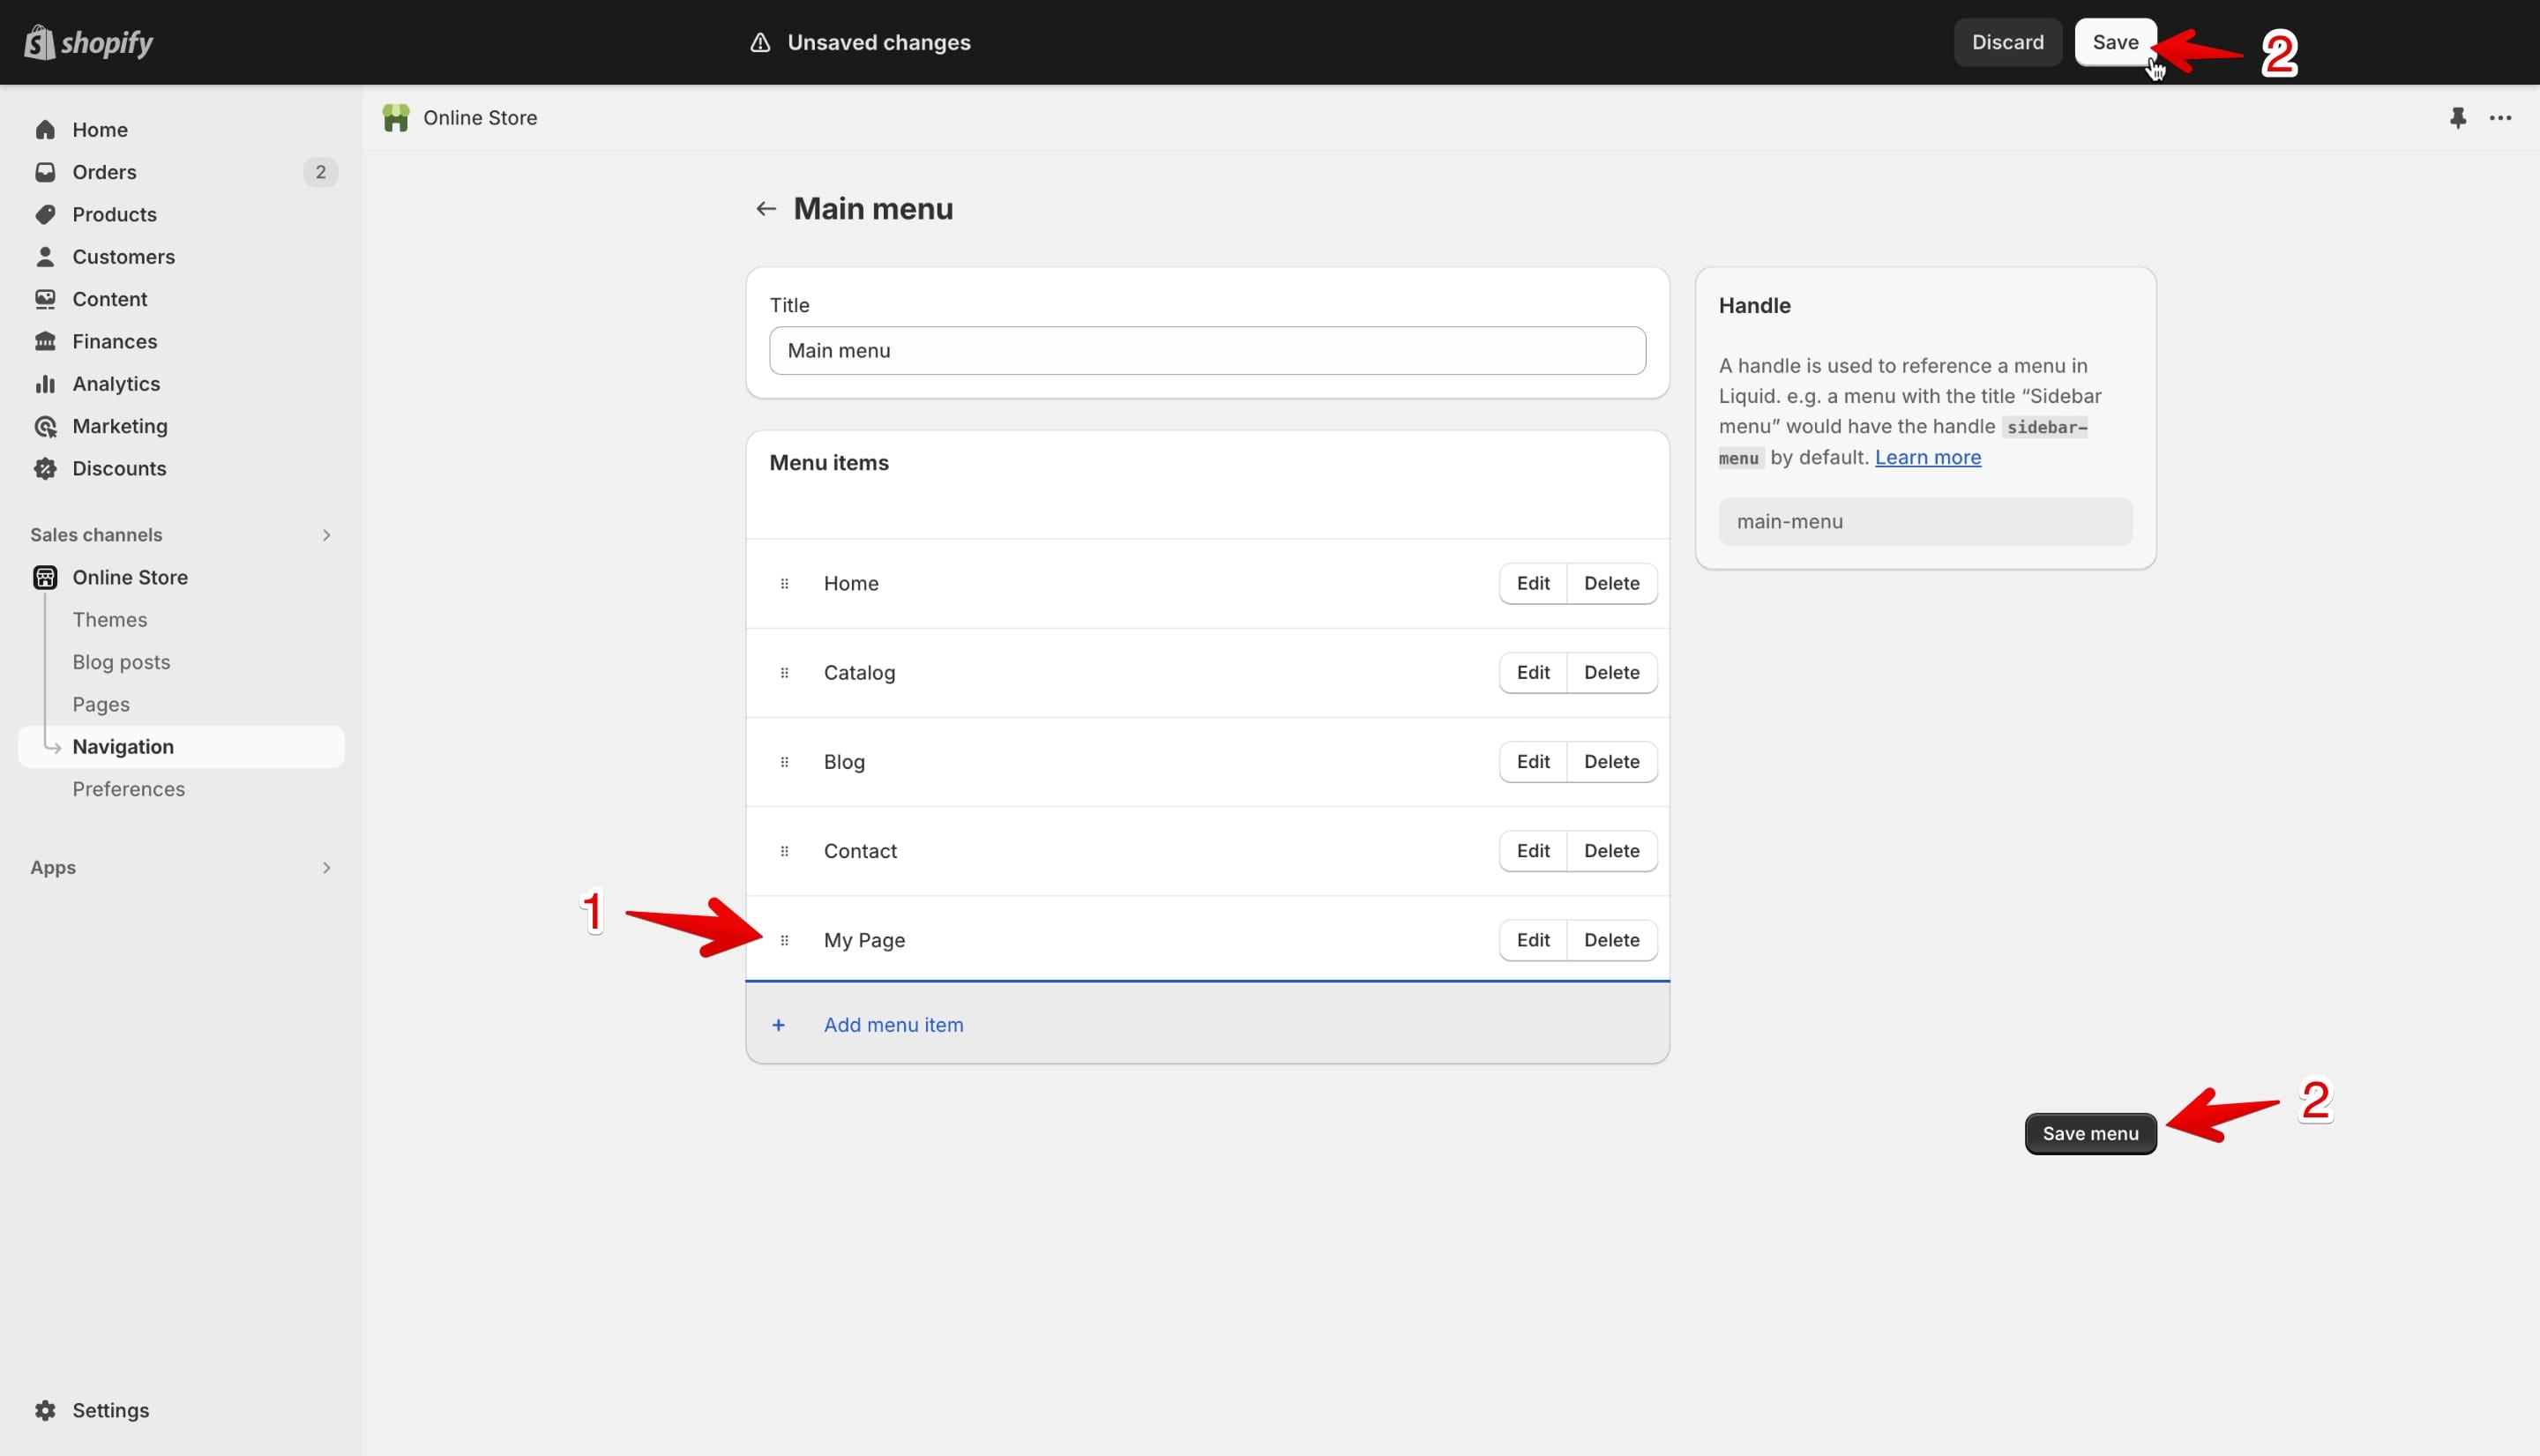2540x1456 pixels.
Task: Click the main-menu handle field
Action: (x=1925, y=522)
